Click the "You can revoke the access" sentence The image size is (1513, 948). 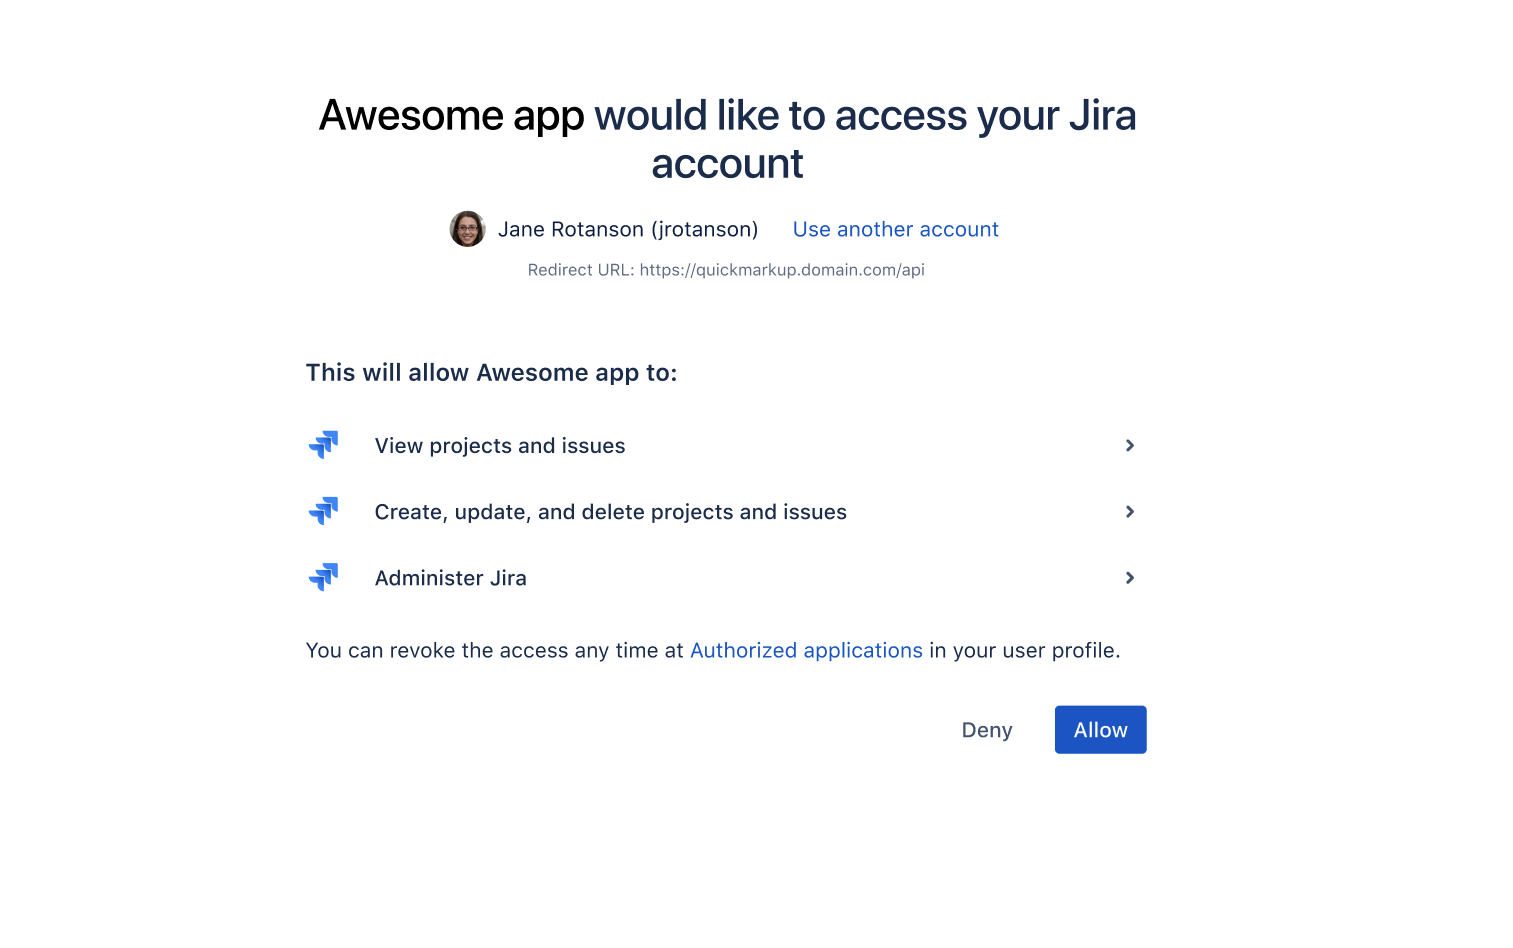tap(713, 650)
